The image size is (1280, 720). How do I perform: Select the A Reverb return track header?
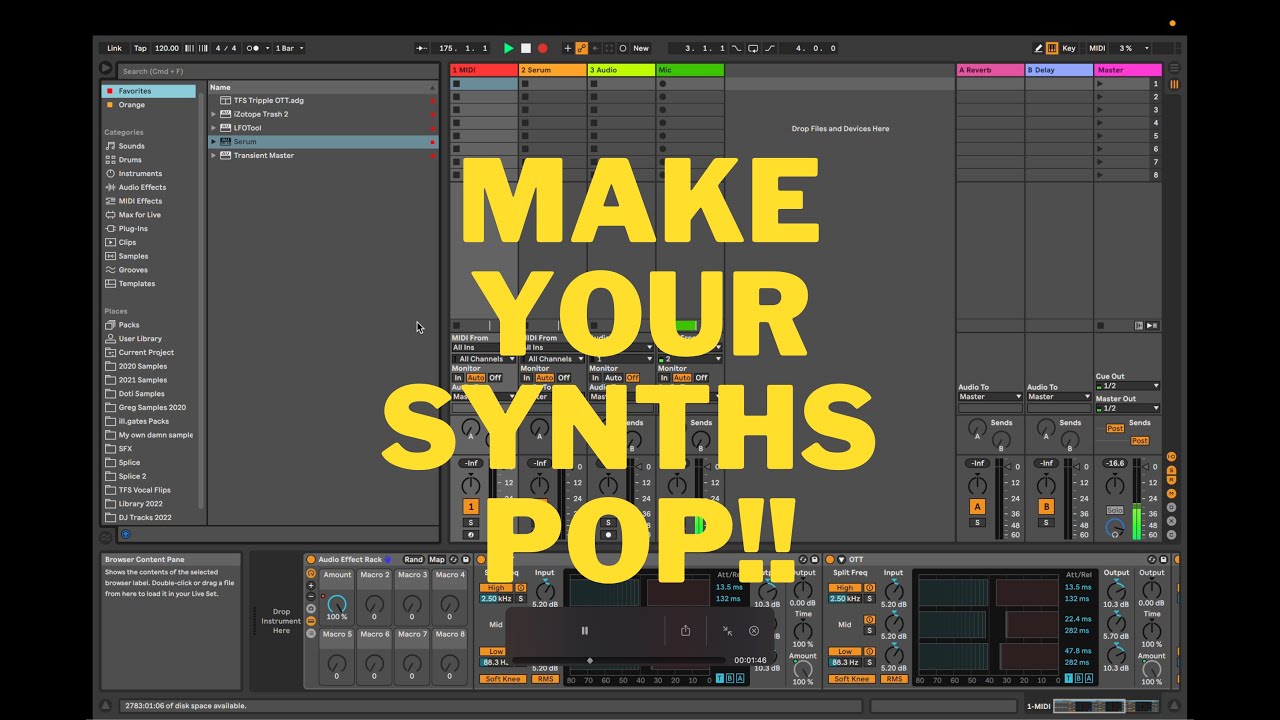[x=990, y=70]
